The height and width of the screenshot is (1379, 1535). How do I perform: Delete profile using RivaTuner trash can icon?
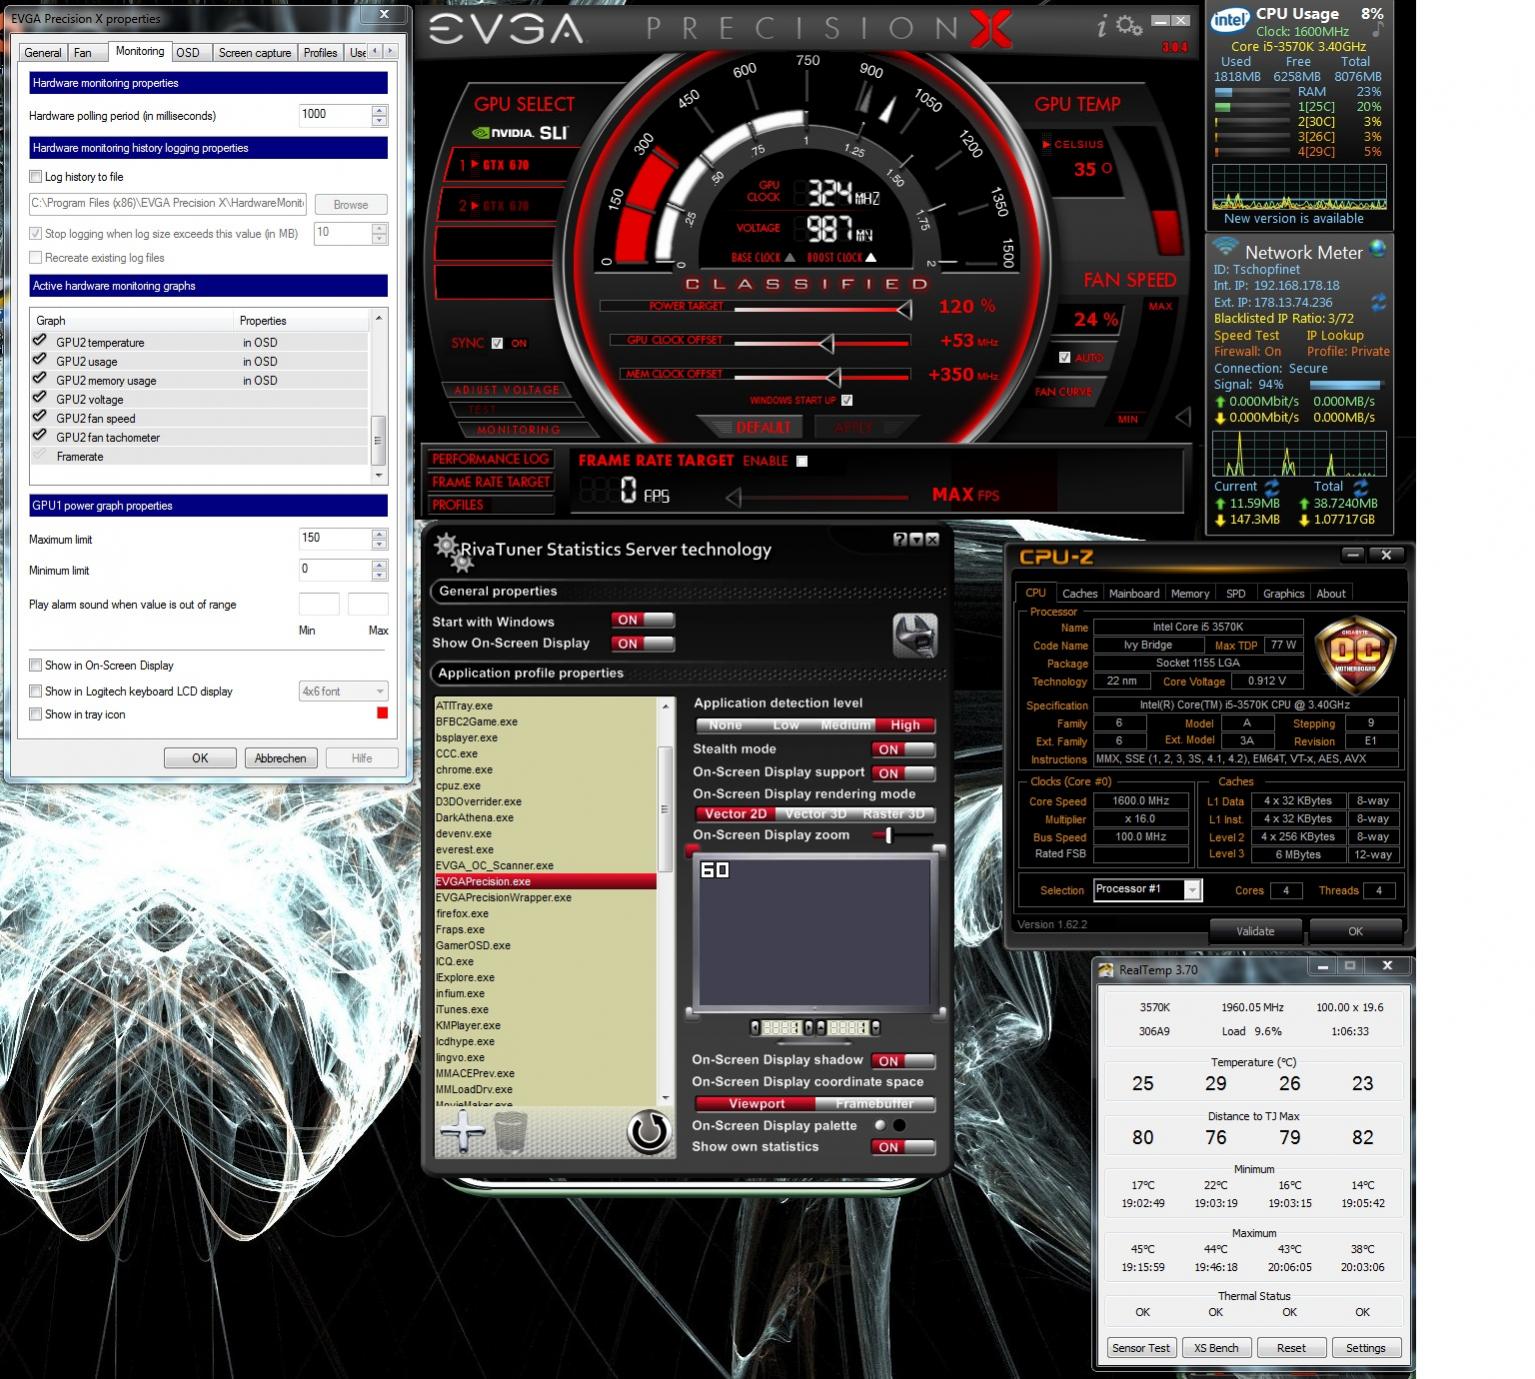click(511, 1132)
